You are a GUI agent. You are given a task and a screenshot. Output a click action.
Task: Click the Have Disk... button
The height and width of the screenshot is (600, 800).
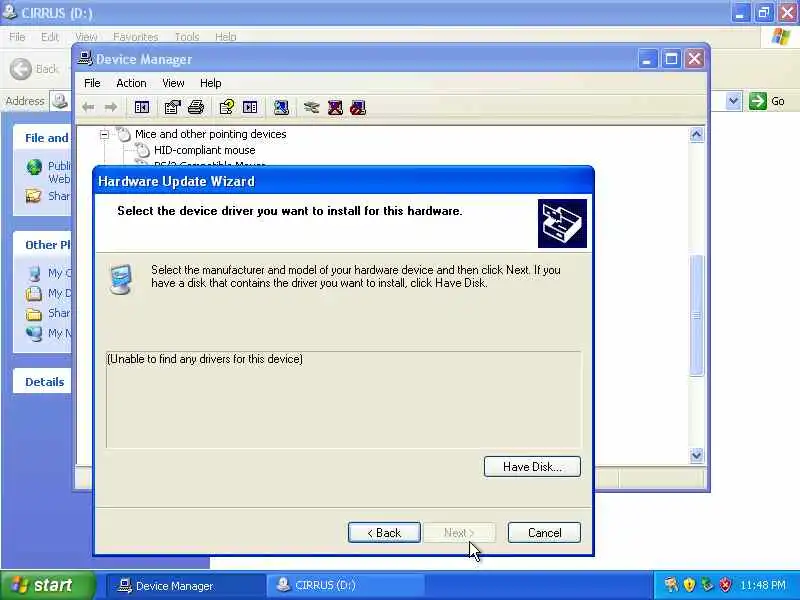pos(532,467)
